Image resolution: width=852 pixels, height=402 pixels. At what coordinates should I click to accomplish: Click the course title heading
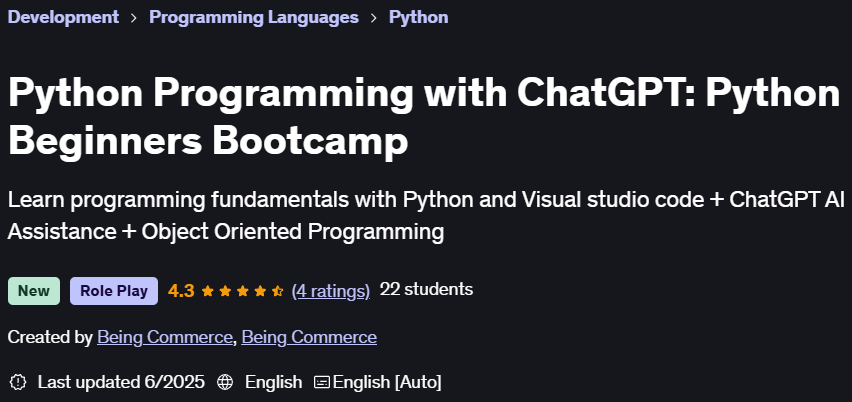(x=424, y=116)
